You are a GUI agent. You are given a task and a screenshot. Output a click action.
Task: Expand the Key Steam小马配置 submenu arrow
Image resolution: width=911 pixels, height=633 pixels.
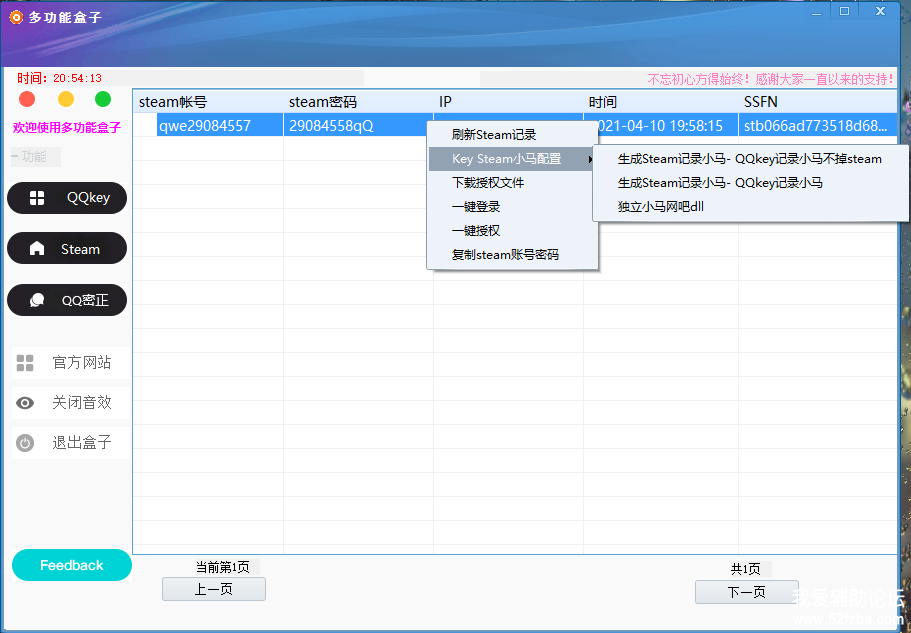(x=589, y=159)
